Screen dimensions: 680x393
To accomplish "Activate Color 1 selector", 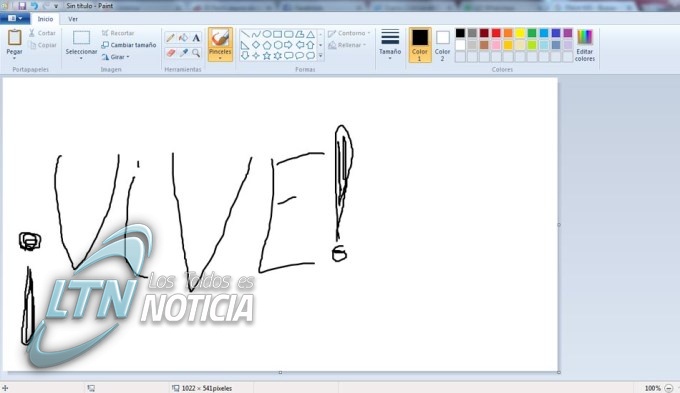I will [x=420, y=45].
